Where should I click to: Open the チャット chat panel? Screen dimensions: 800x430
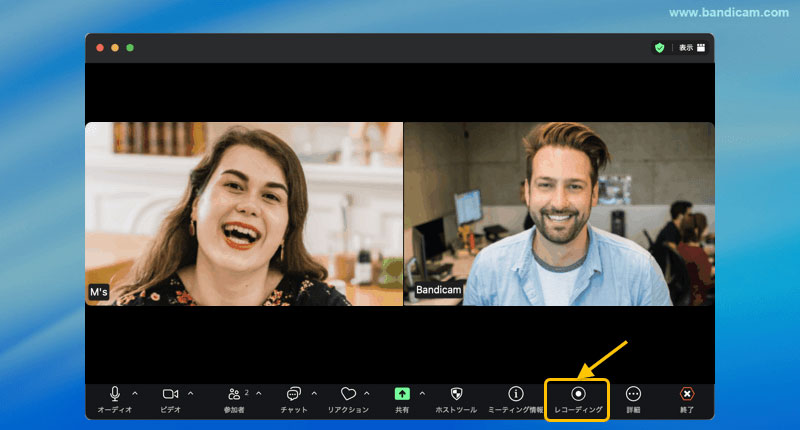294,395
